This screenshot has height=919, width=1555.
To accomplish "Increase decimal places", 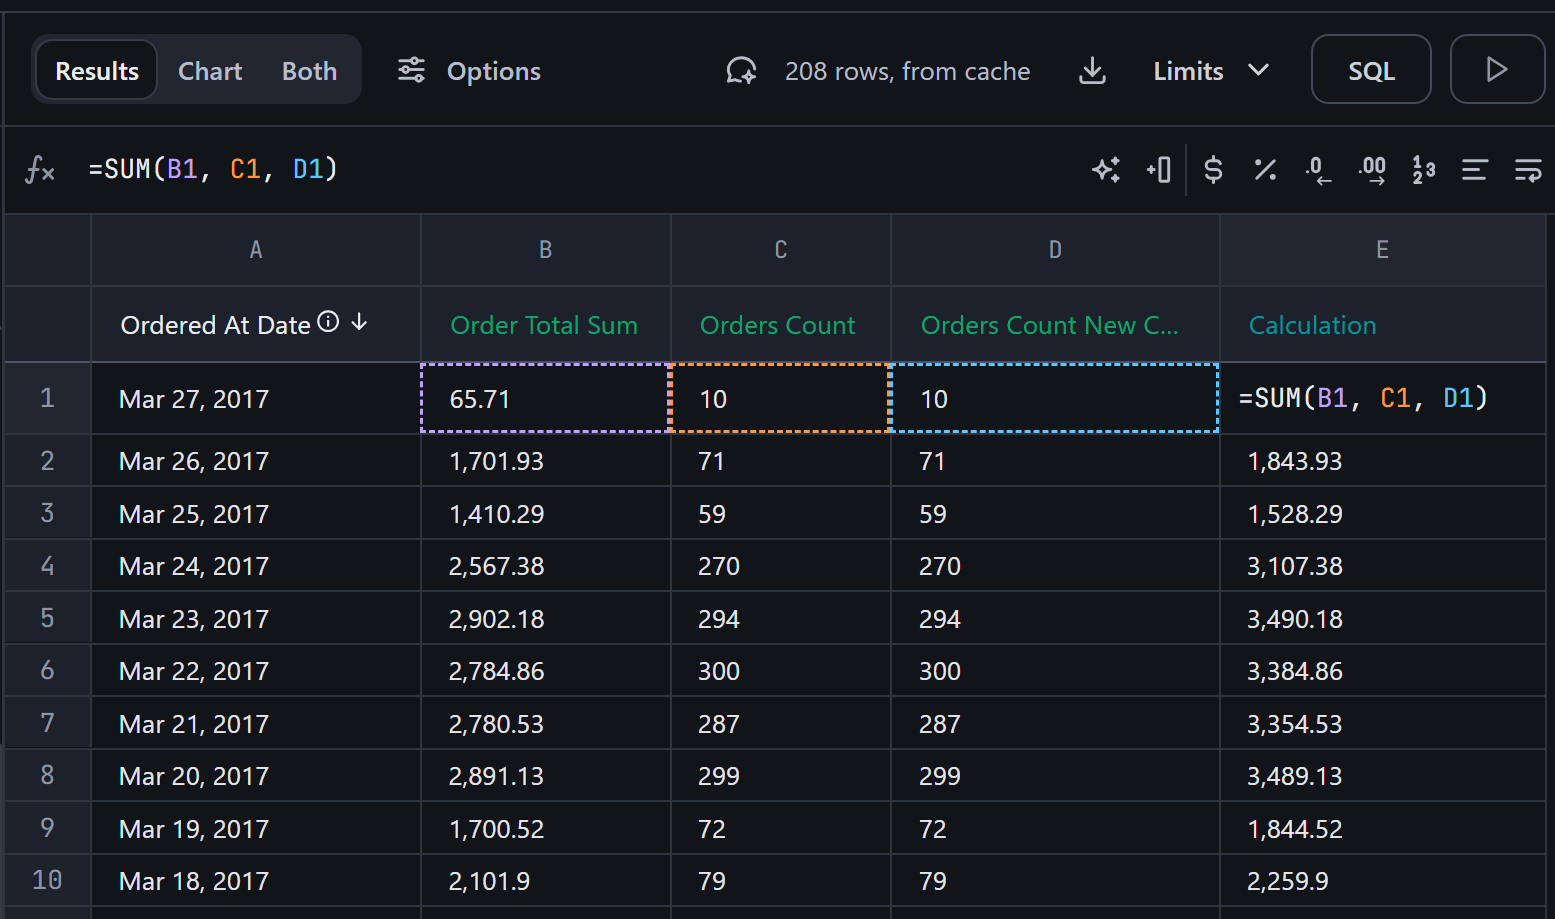I will 1372,170.
